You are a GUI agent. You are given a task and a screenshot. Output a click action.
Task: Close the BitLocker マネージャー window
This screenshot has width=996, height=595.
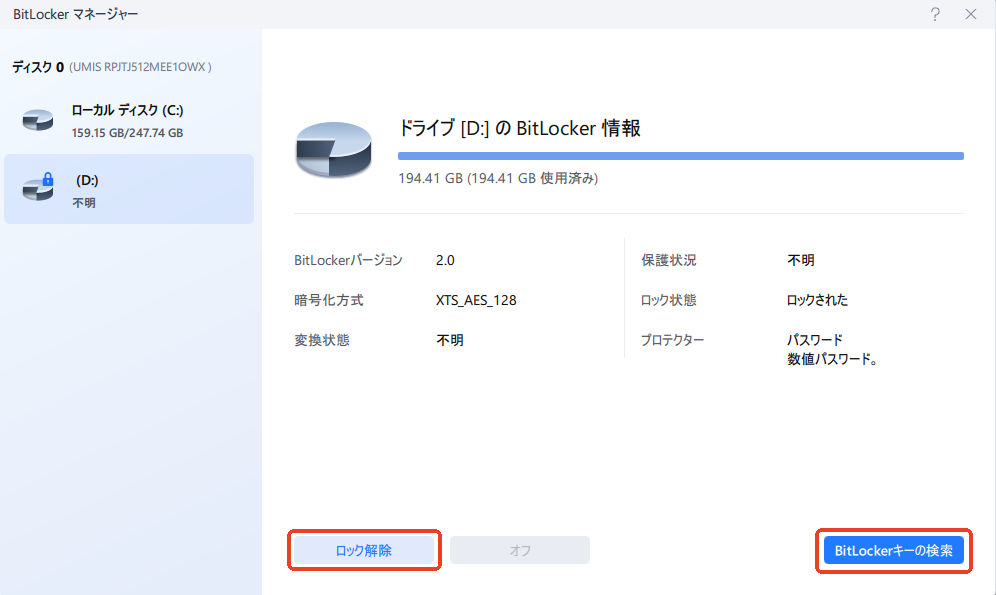click(970, 14)
